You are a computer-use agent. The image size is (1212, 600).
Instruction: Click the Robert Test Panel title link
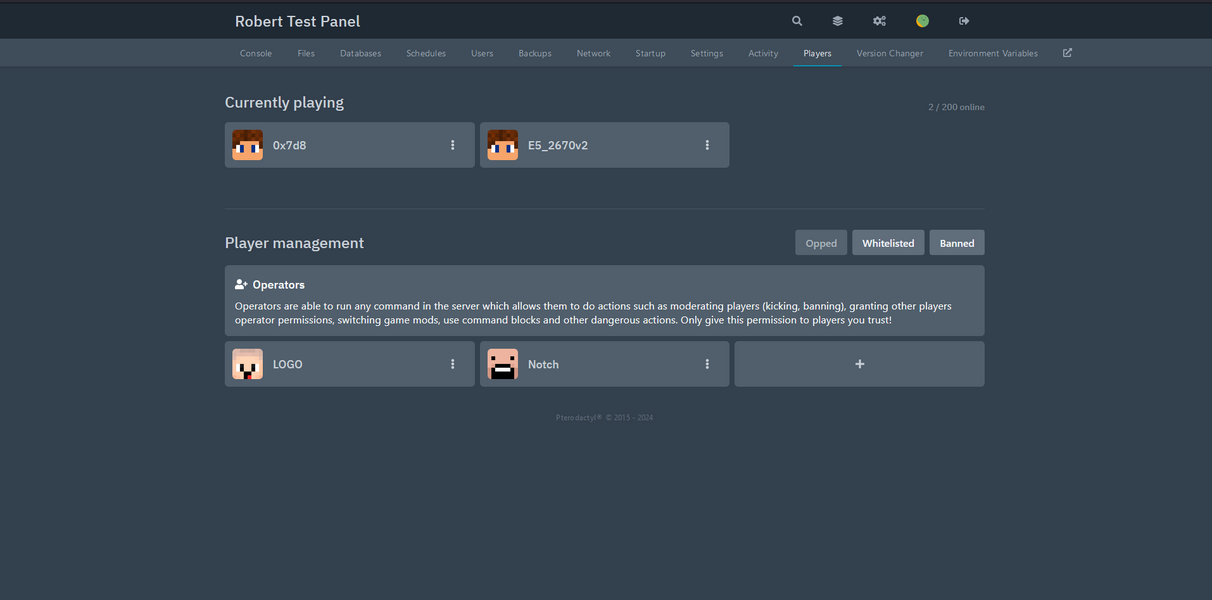[296, 20]
